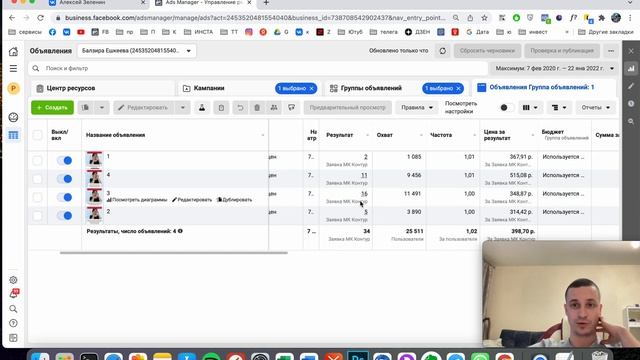Open the three-dot more menu at top right

pyautogui.click(x=611, y=51)
